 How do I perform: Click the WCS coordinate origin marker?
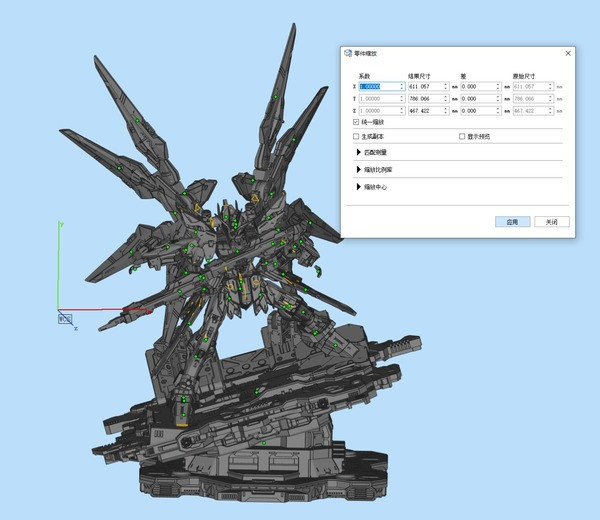(65, 319)
